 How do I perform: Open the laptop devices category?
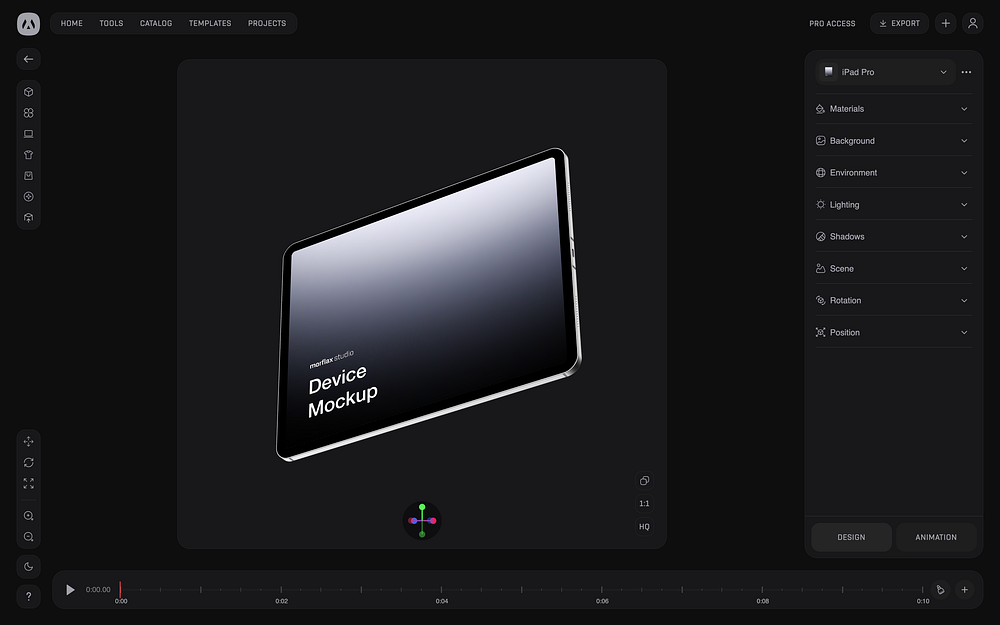coord(28,134)
